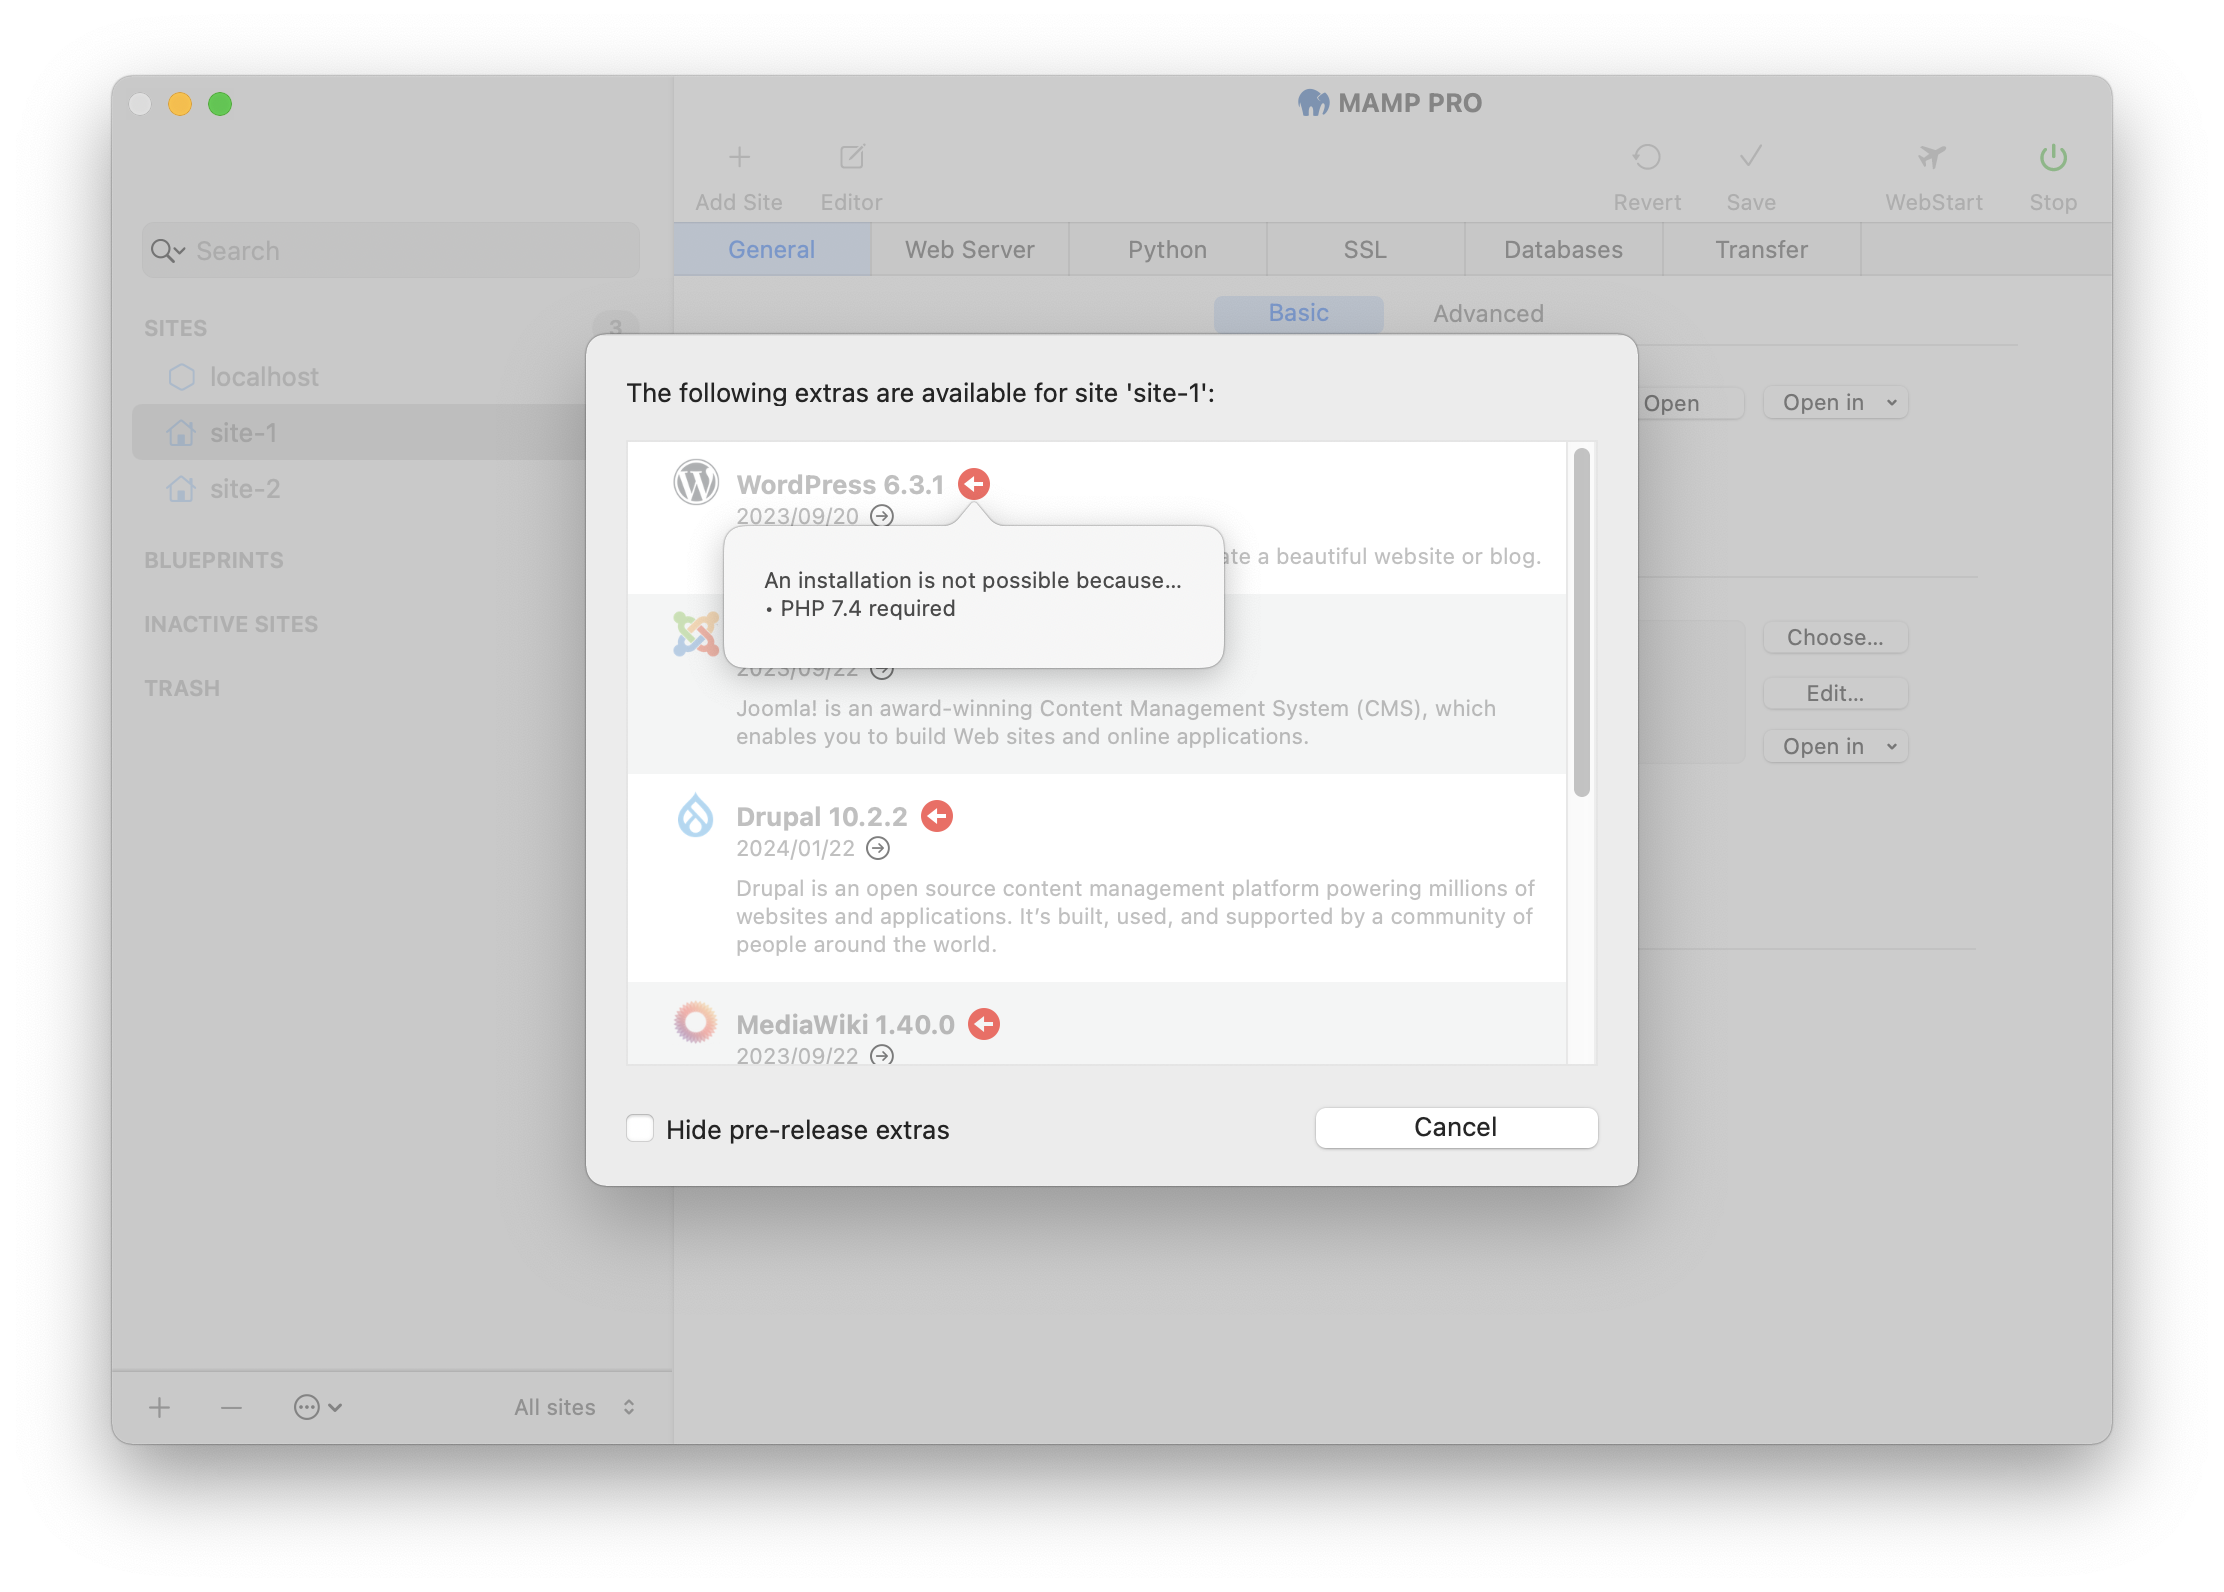
Task: Select localhost in Sites list
Action: (264, 377)
